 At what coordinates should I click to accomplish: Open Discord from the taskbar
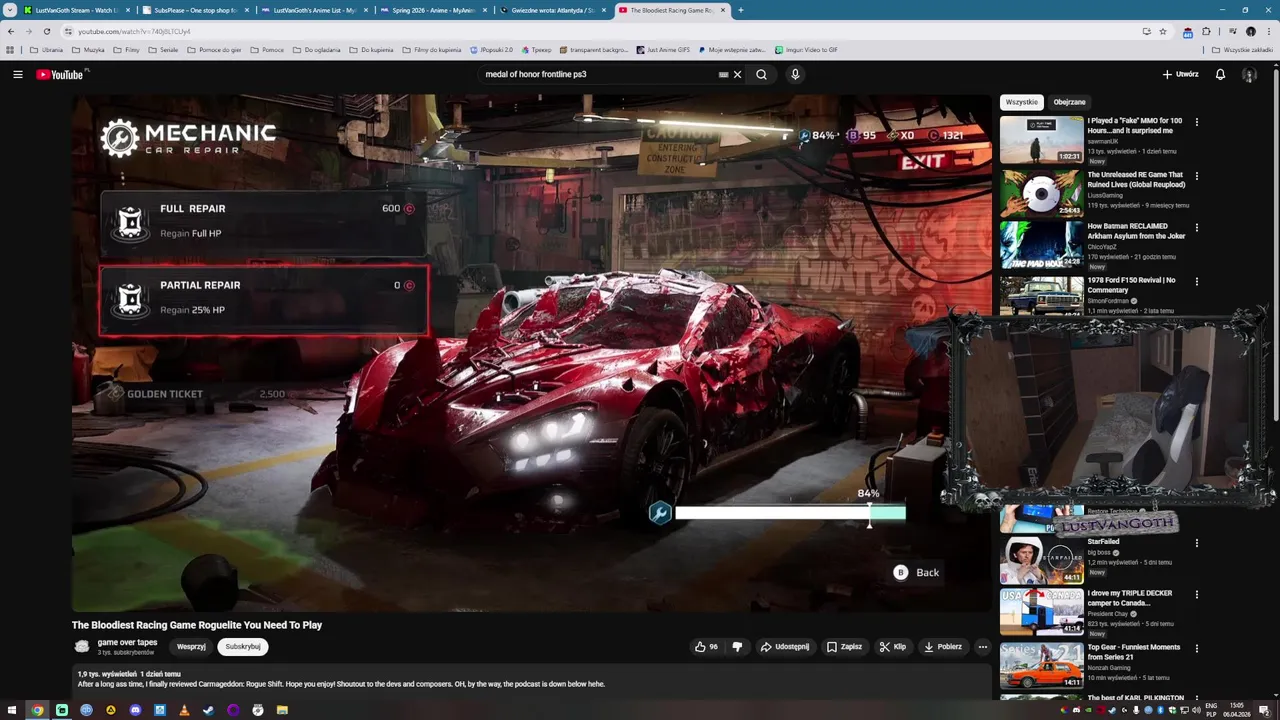point(135,710)
